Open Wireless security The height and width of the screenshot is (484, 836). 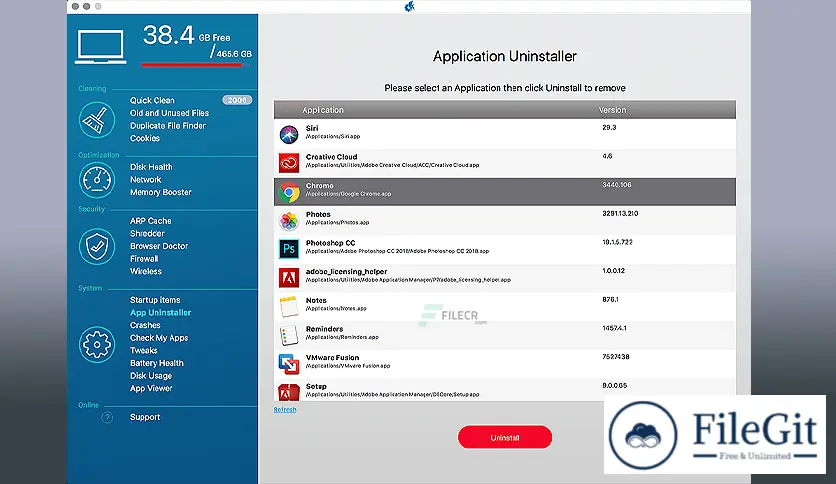[146, 271]
